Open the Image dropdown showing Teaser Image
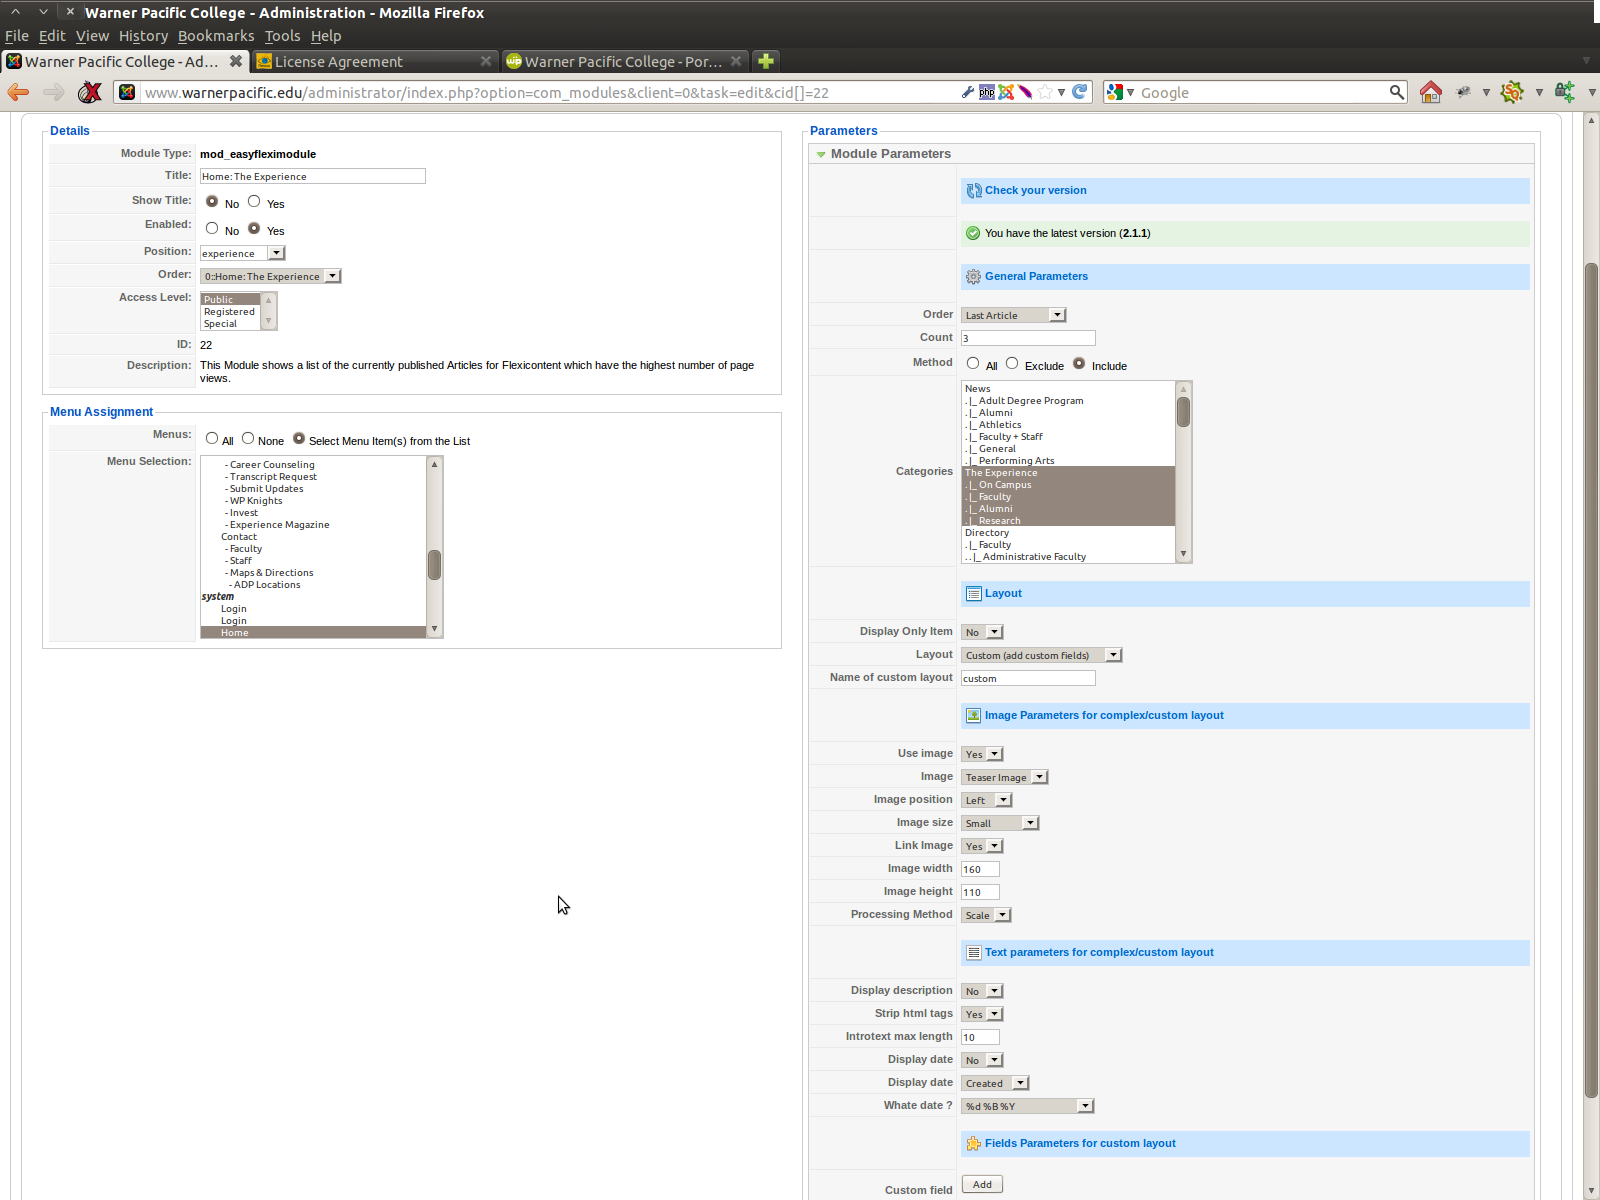Screen dimensions: 1600x1200 tap(1005, 777)
